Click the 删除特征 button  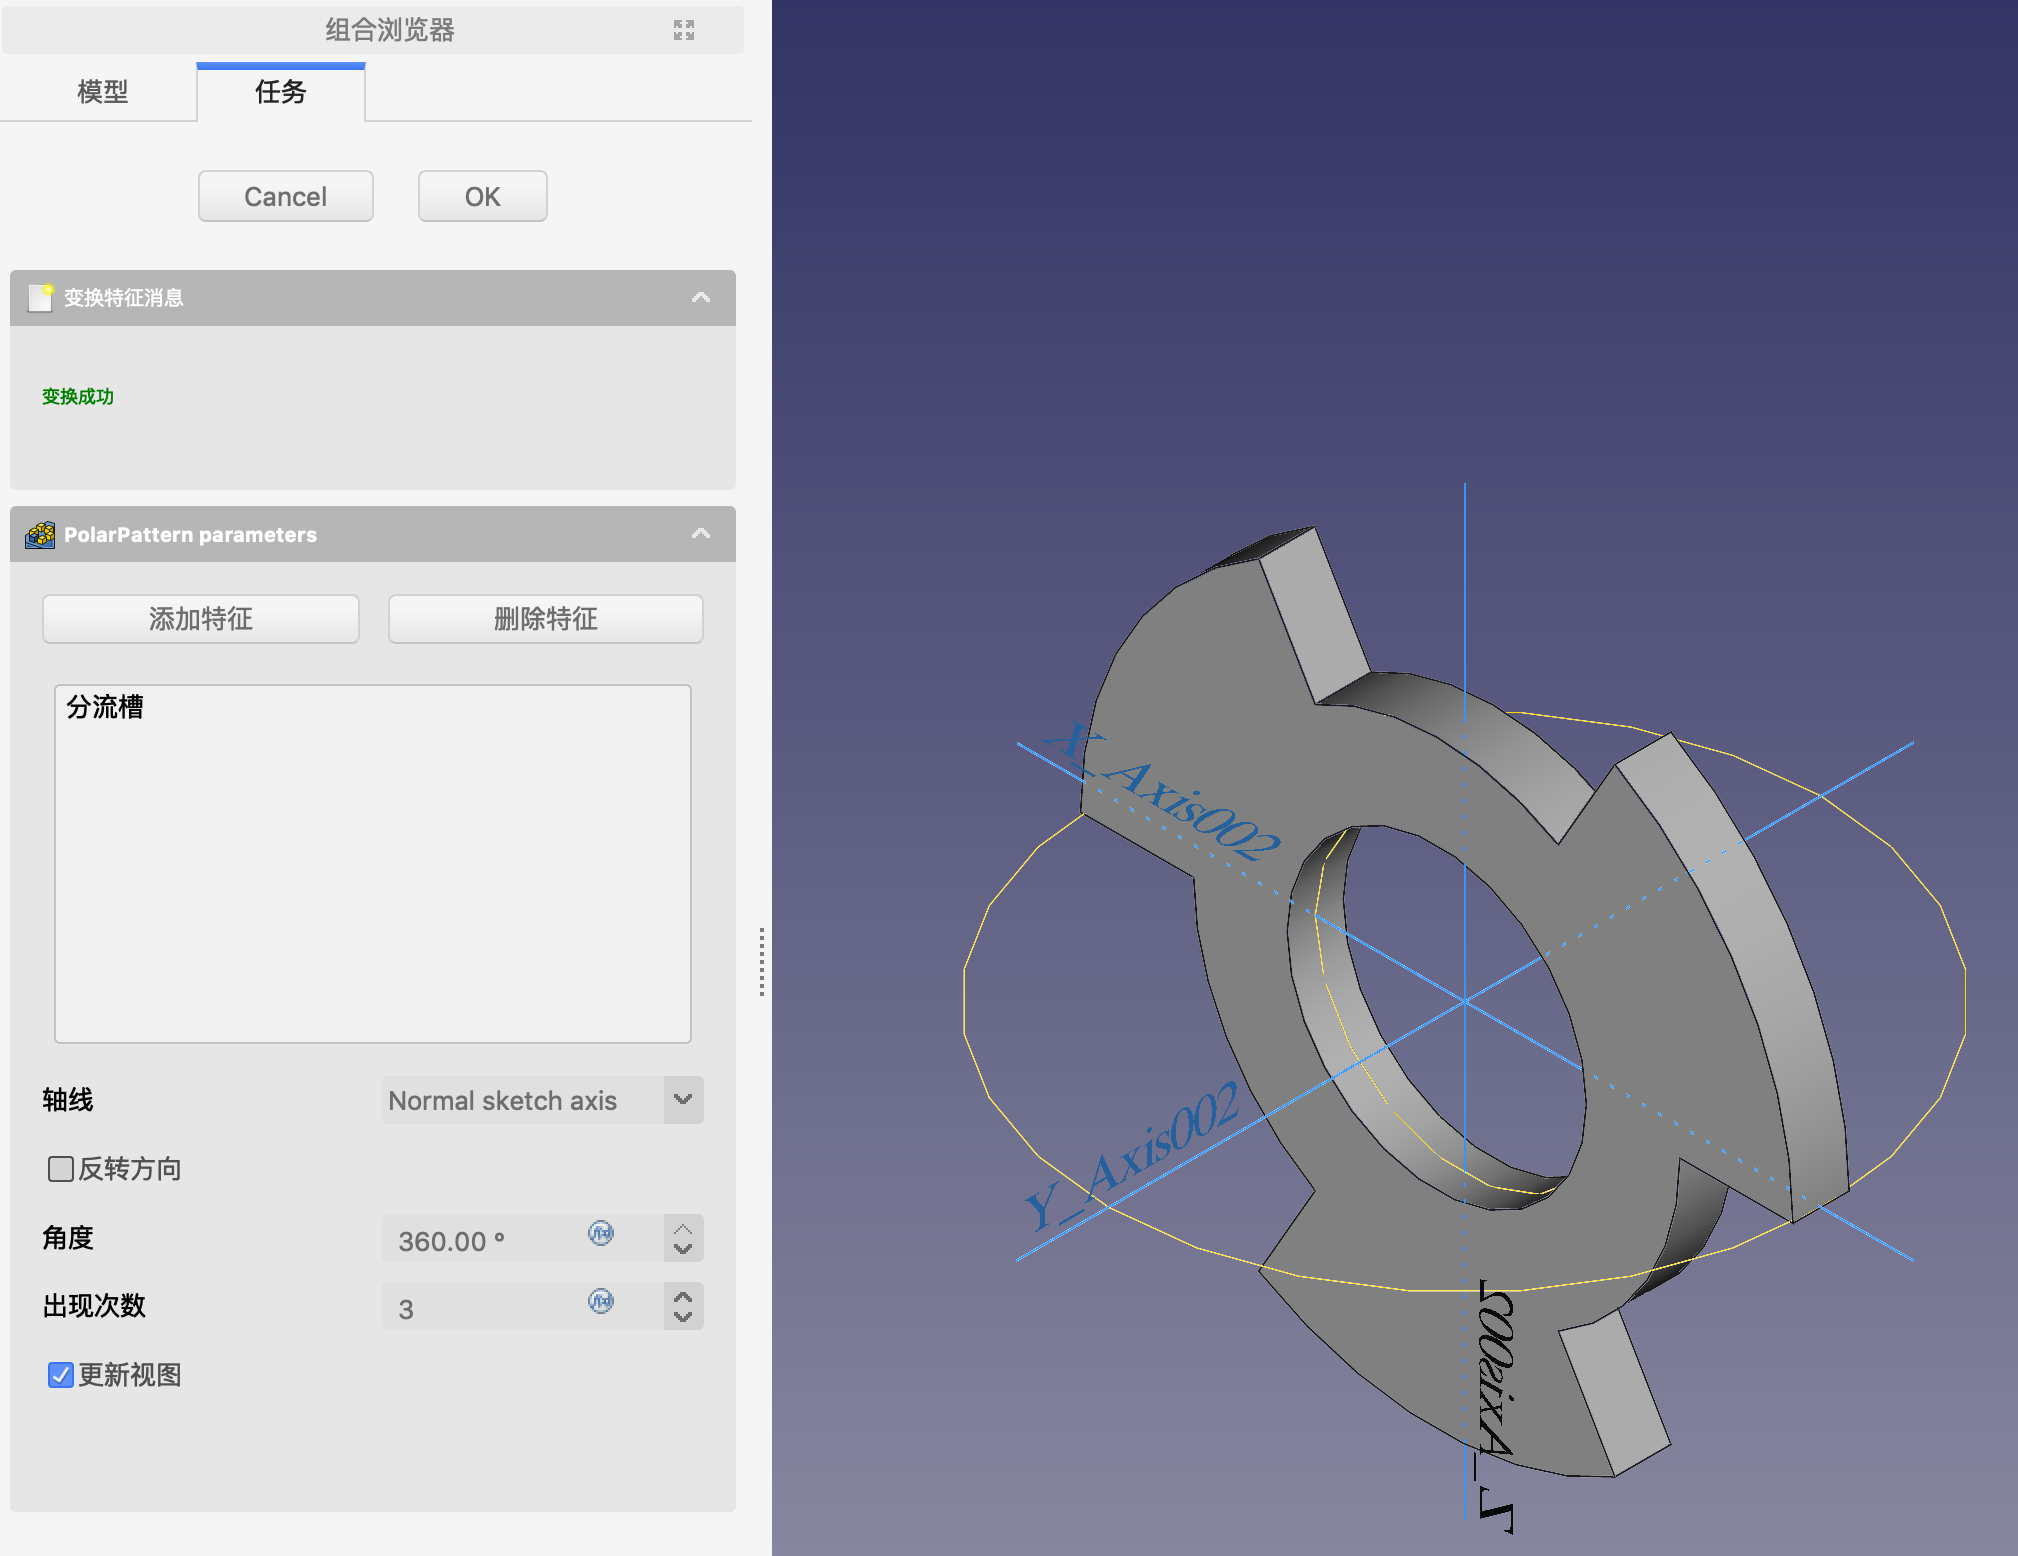click(545, 619)
